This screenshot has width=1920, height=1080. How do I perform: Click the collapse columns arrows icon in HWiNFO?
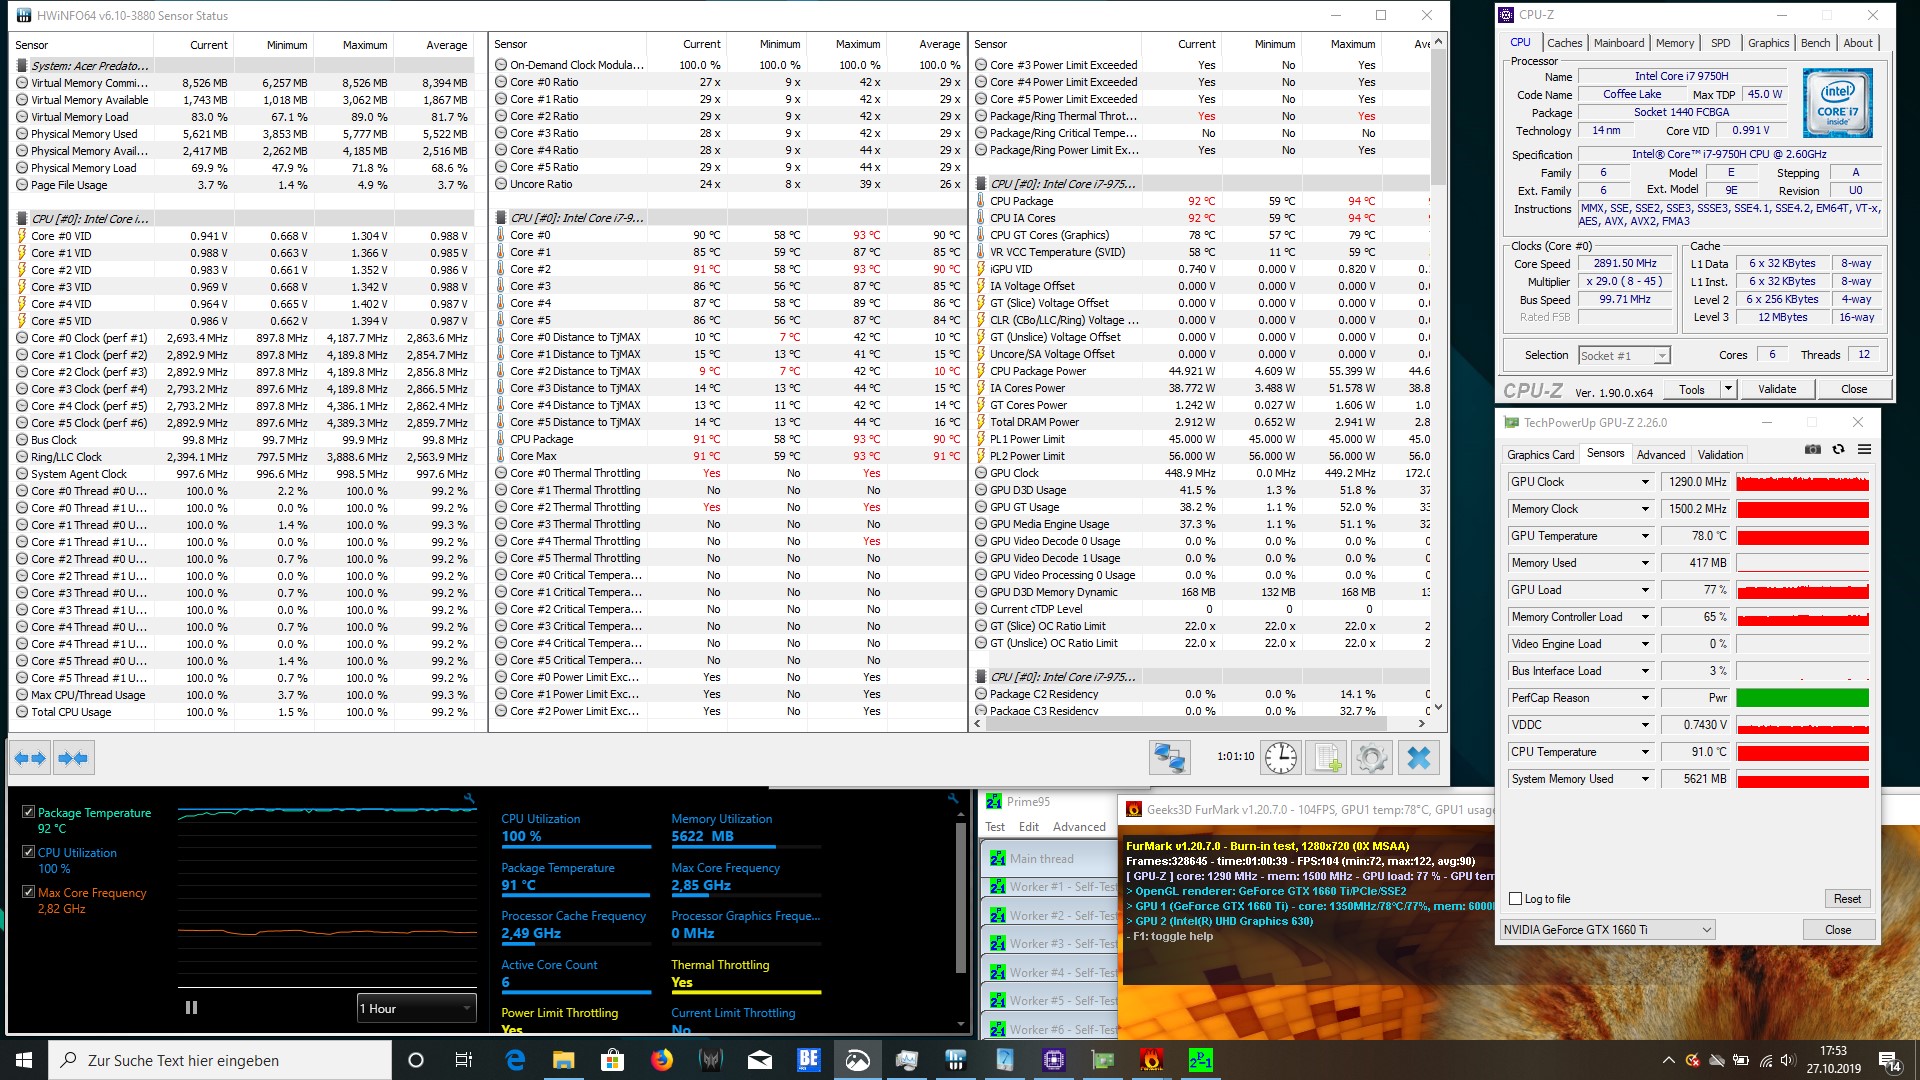(72, 758)
